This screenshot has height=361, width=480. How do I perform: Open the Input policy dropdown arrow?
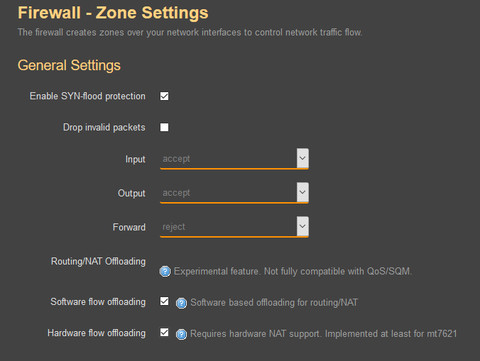(x=303, y=158)
